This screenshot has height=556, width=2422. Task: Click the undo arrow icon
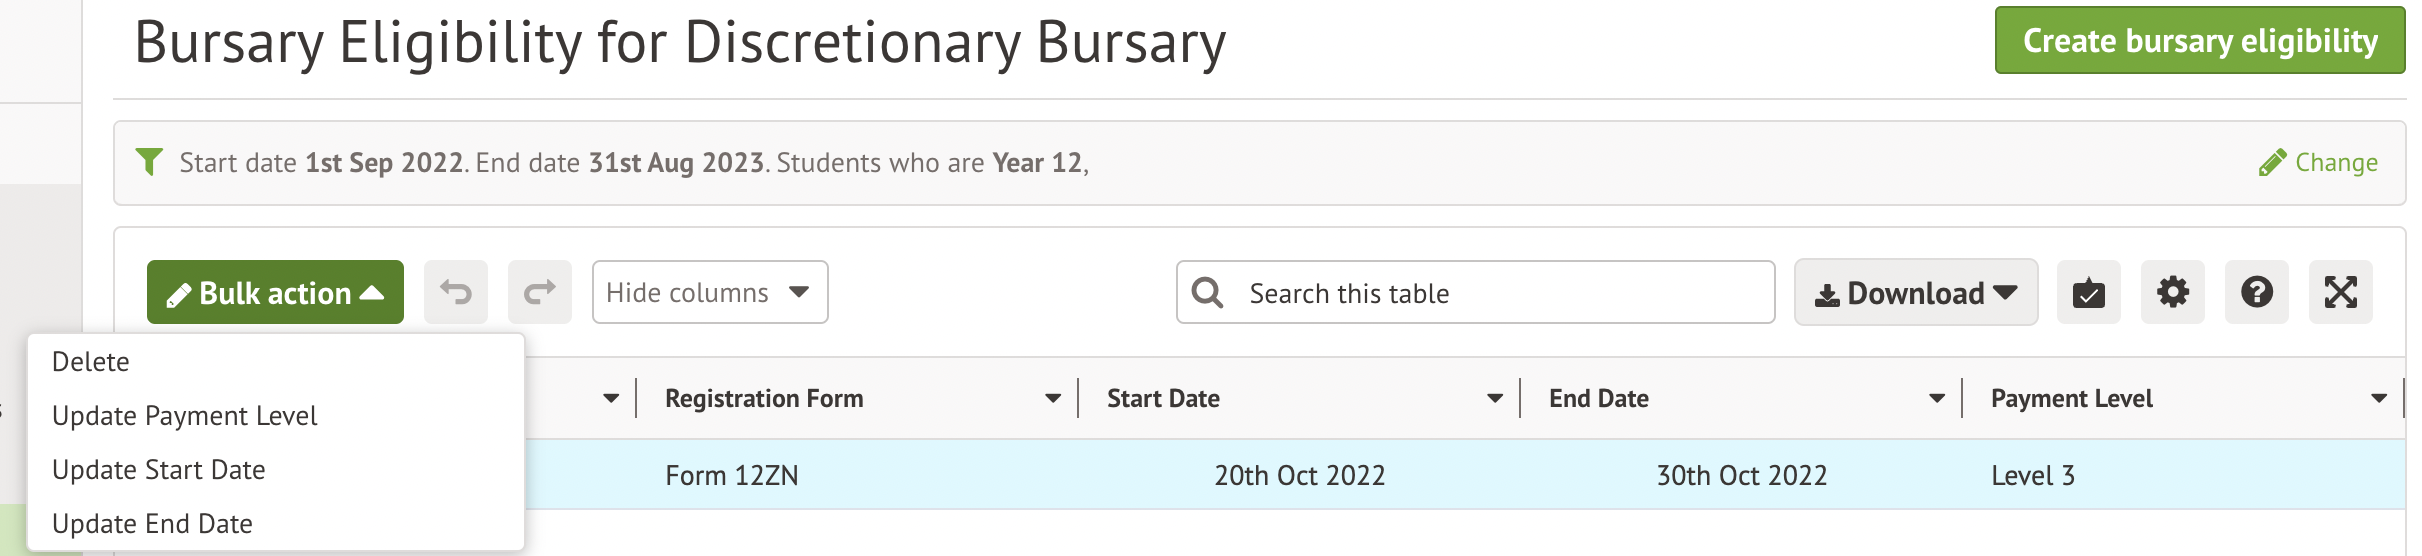[x=456, y=292]
